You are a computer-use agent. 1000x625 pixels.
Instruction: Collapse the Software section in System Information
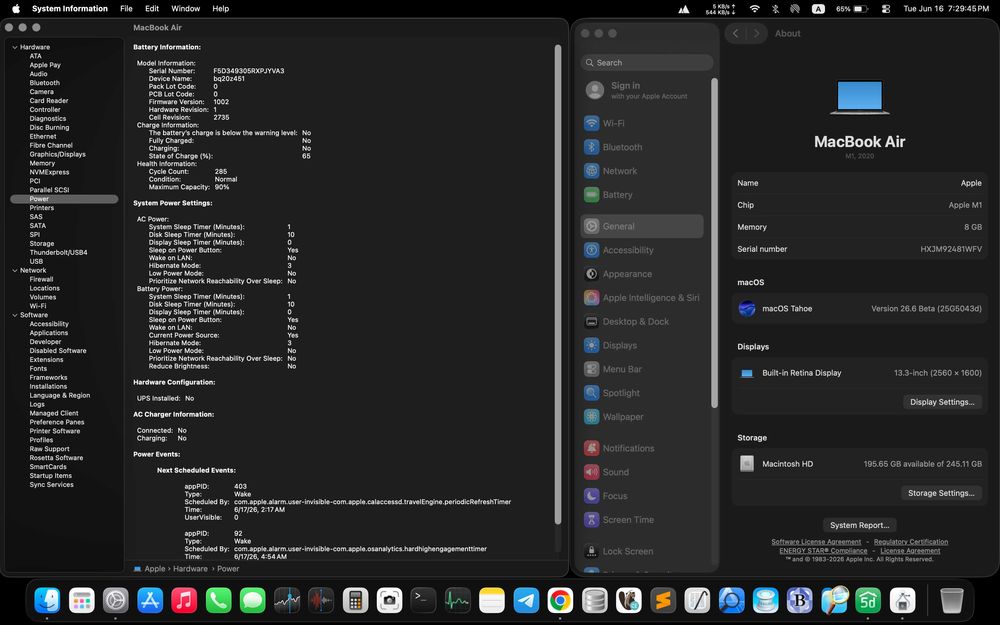[15, 315]
